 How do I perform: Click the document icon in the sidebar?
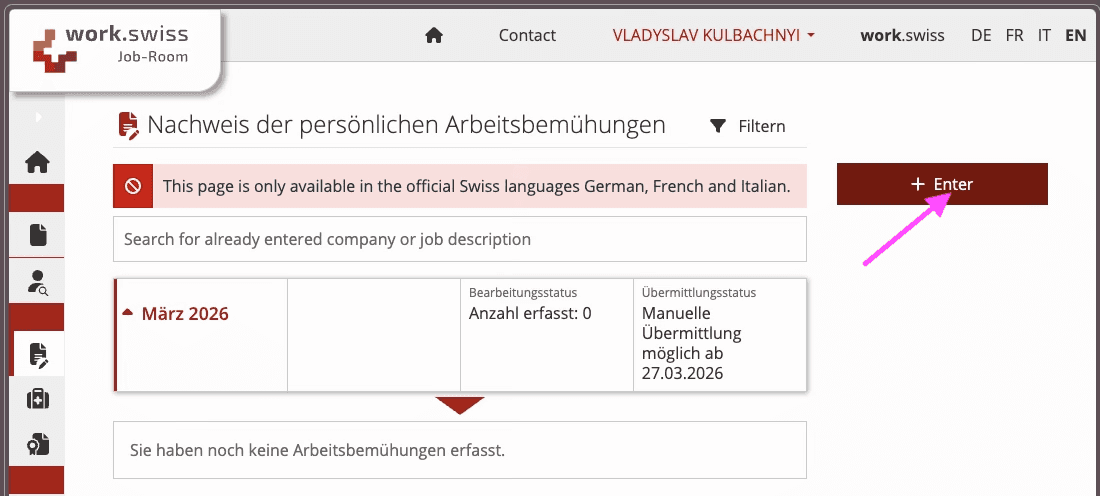(x=37, y=235)
